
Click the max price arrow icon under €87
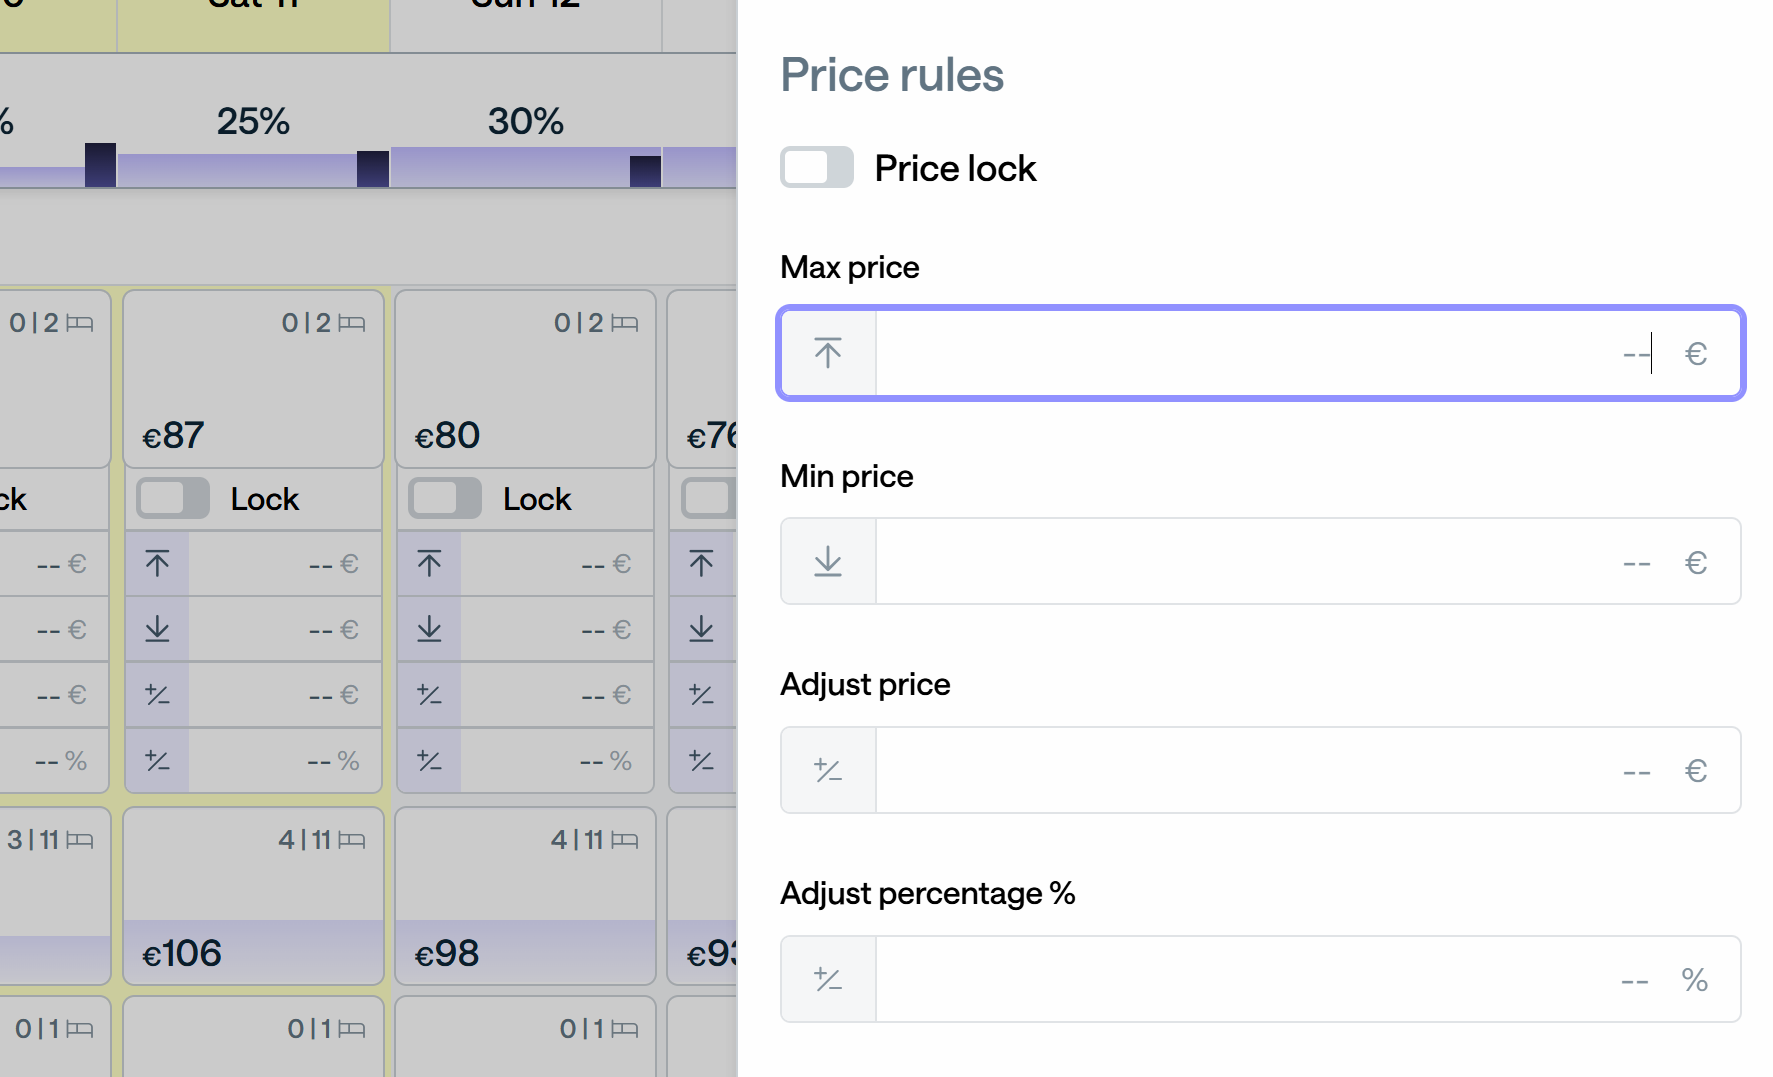coord(157,564)
